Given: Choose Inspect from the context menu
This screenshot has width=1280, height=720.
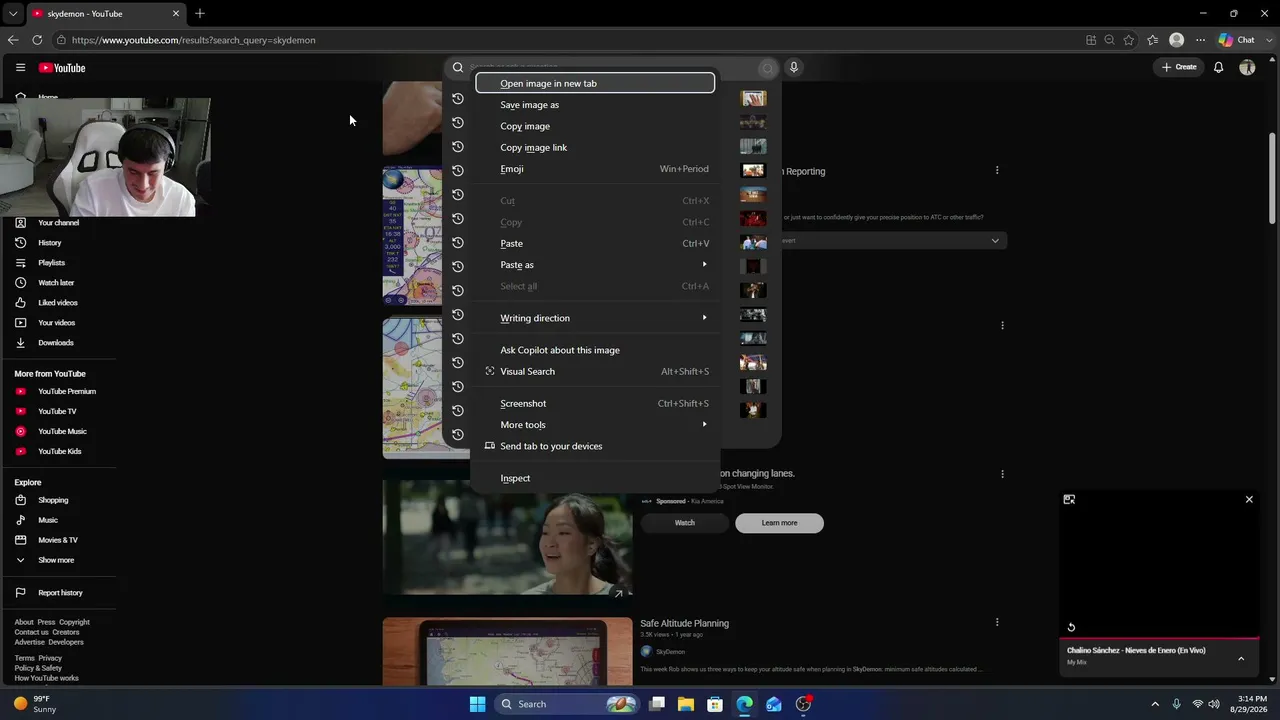Looking at the screenshot, I should point(595,478).
